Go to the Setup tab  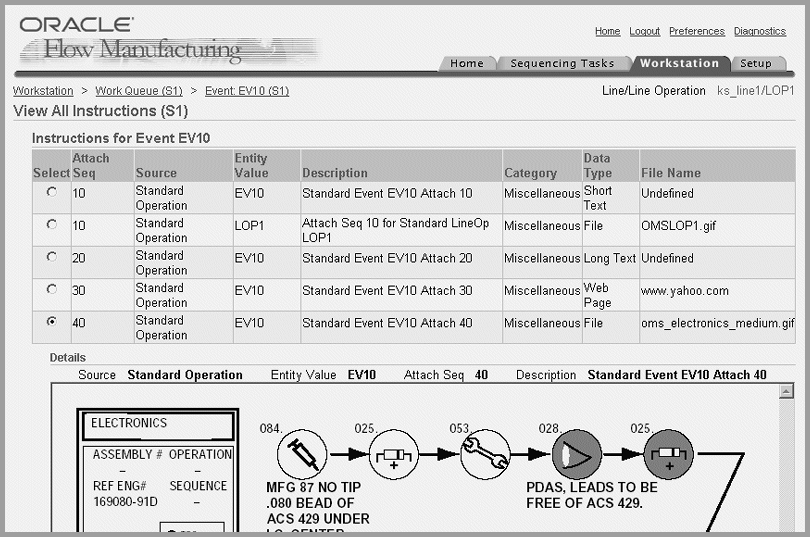coord(756,64)
